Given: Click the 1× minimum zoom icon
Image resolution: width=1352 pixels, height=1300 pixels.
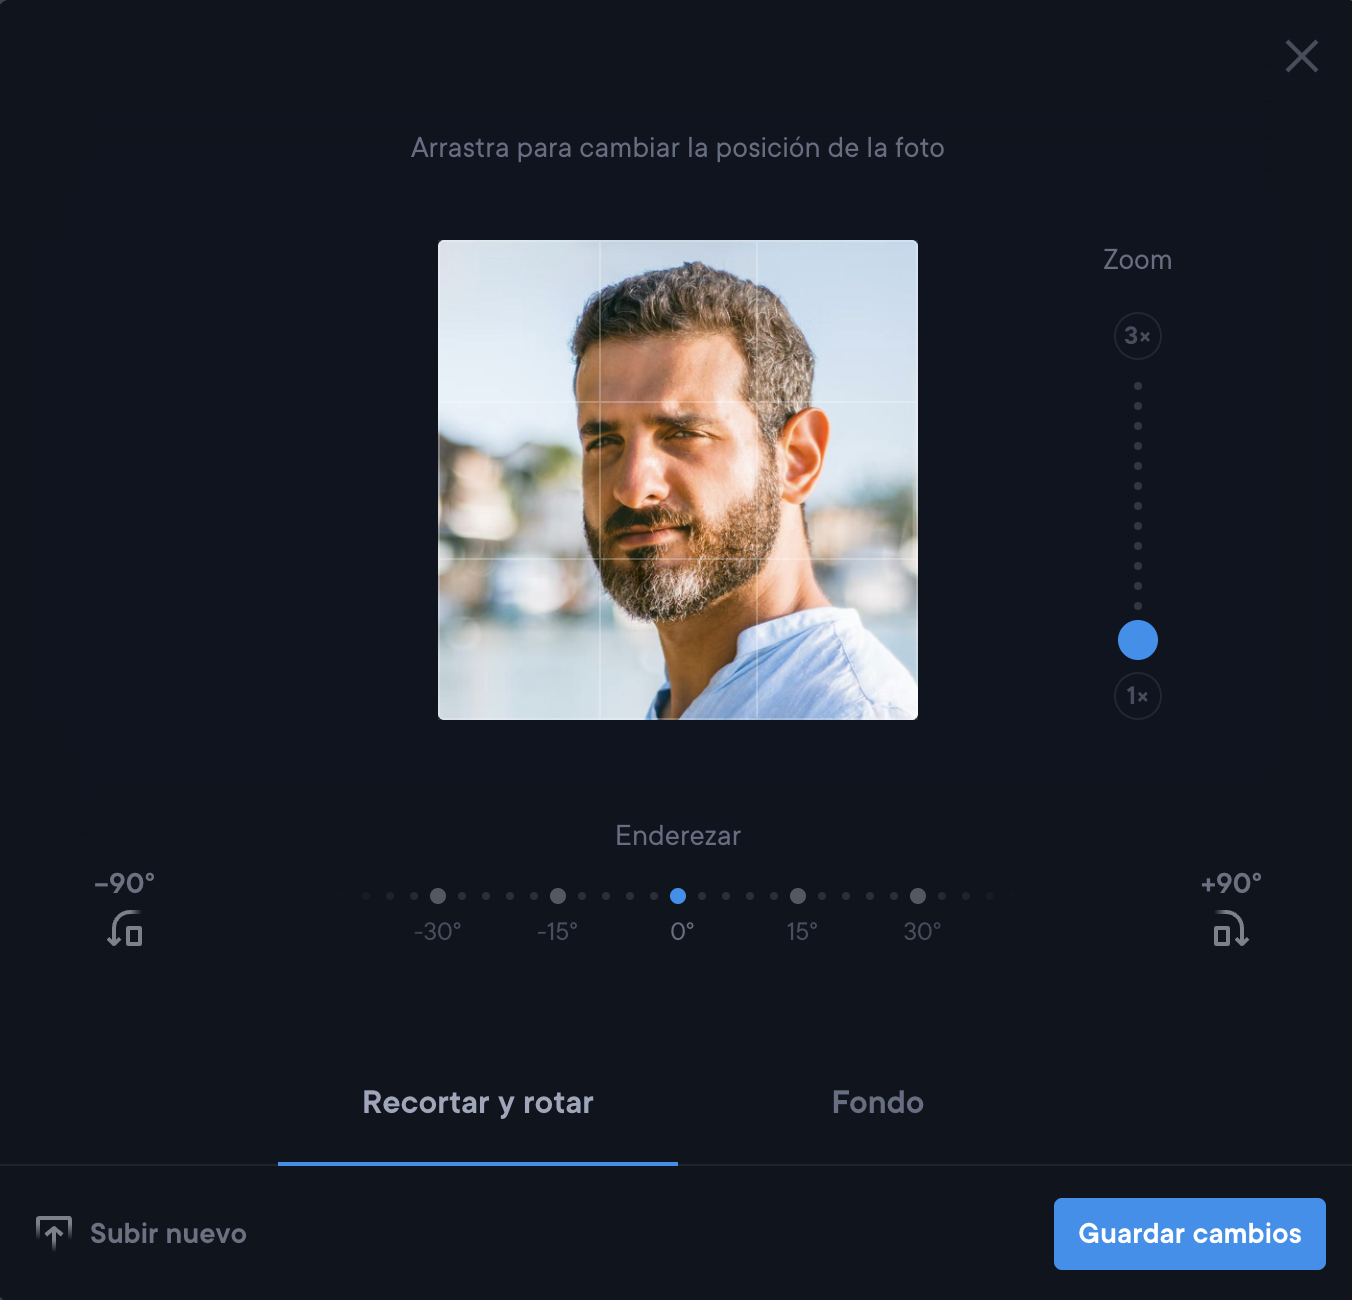Looking at the screenshot, I should coord(1137,696).
